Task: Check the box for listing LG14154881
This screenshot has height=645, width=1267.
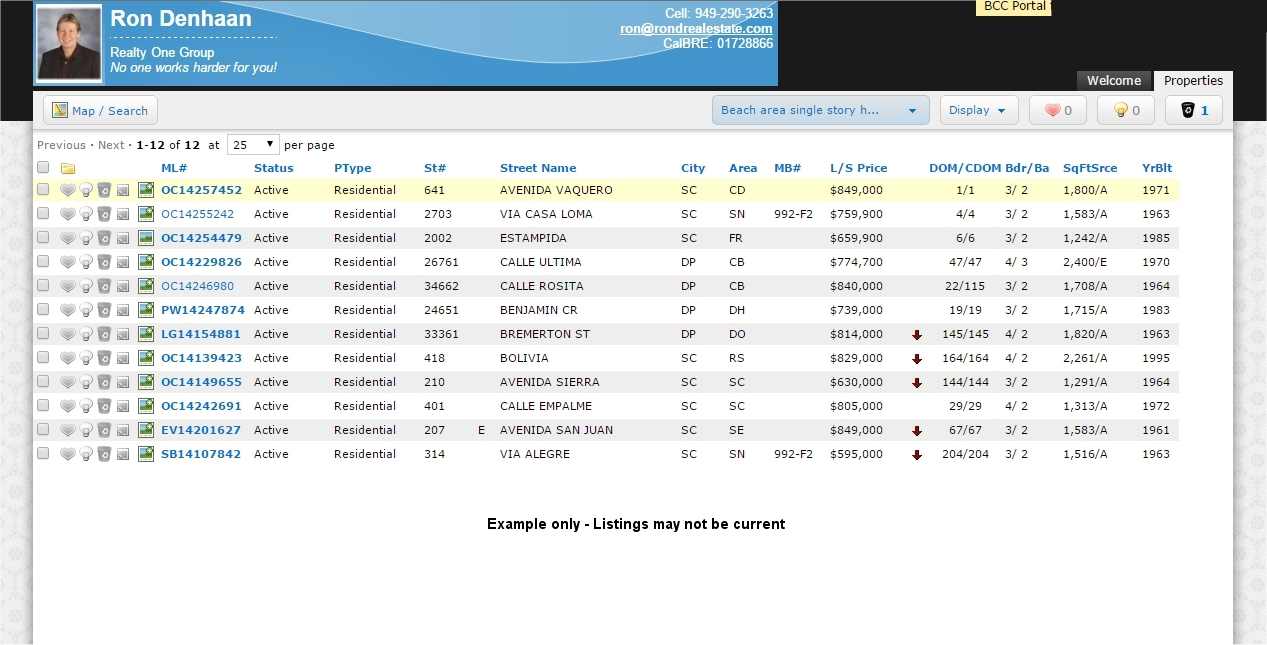Action: tap(43, 333)
